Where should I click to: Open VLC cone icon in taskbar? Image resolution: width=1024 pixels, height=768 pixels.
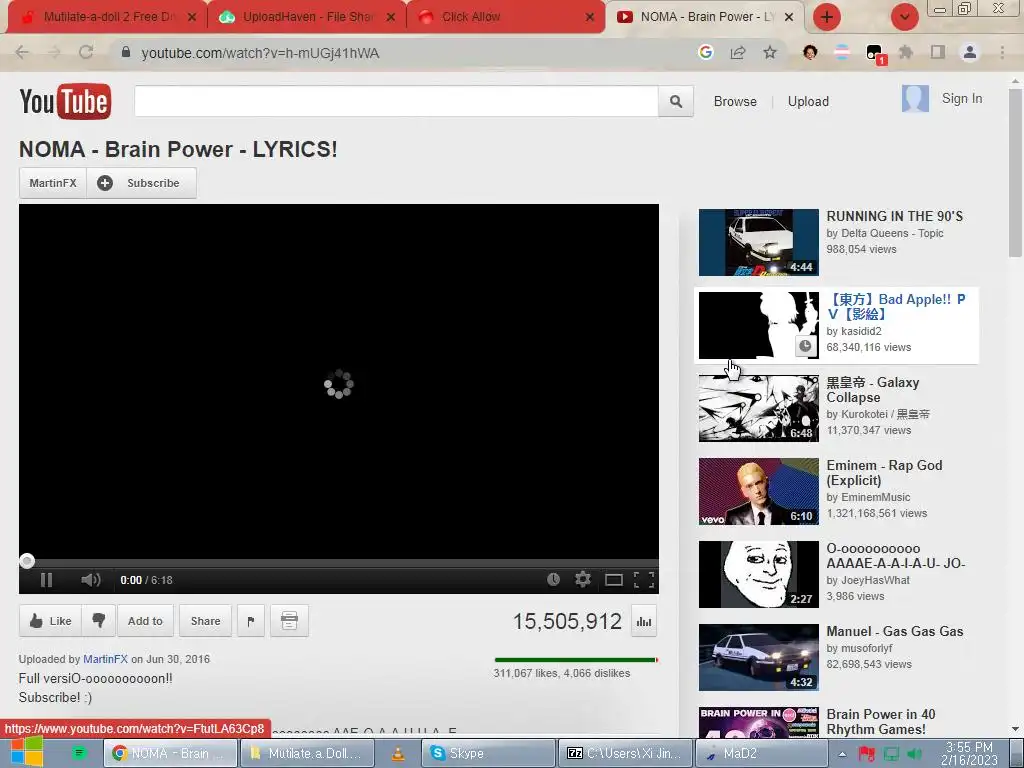(x=398, y=754)
